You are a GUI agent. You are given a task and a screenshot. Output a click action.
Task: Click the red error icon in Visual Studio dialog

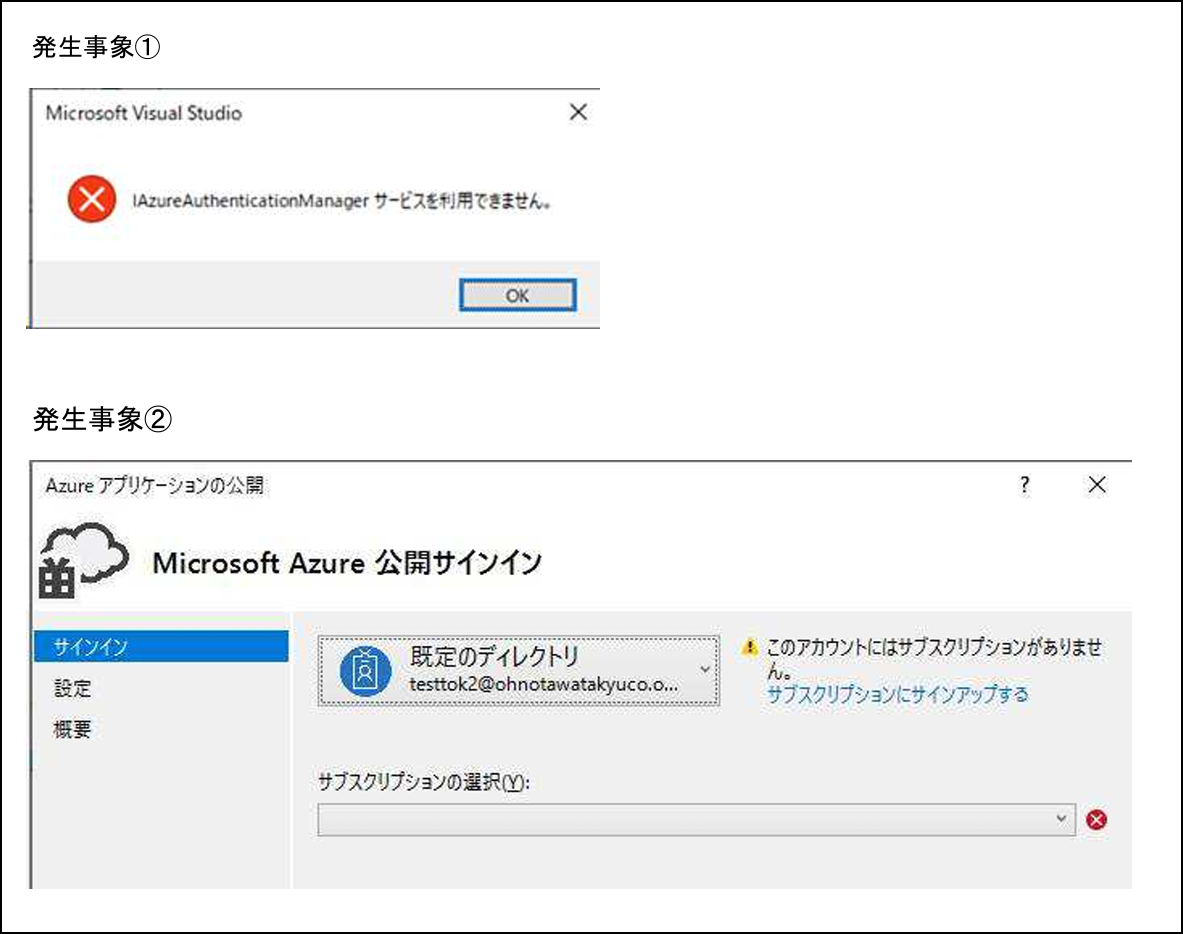[92, 199]
